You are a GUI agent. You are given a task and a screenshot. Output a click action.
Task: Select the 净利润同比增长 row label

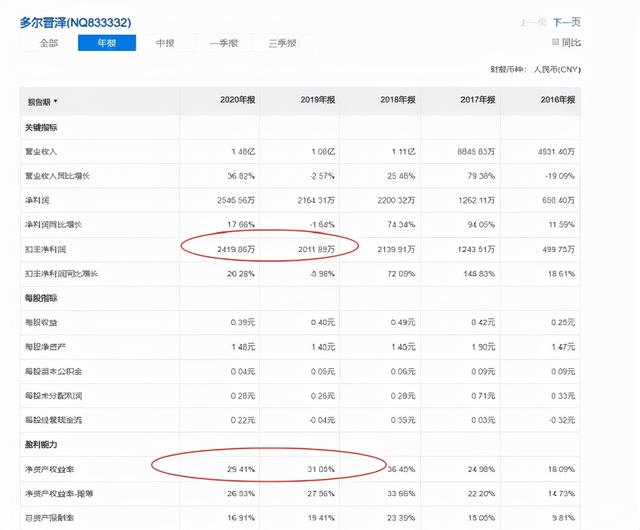click(x=53, y=225)
